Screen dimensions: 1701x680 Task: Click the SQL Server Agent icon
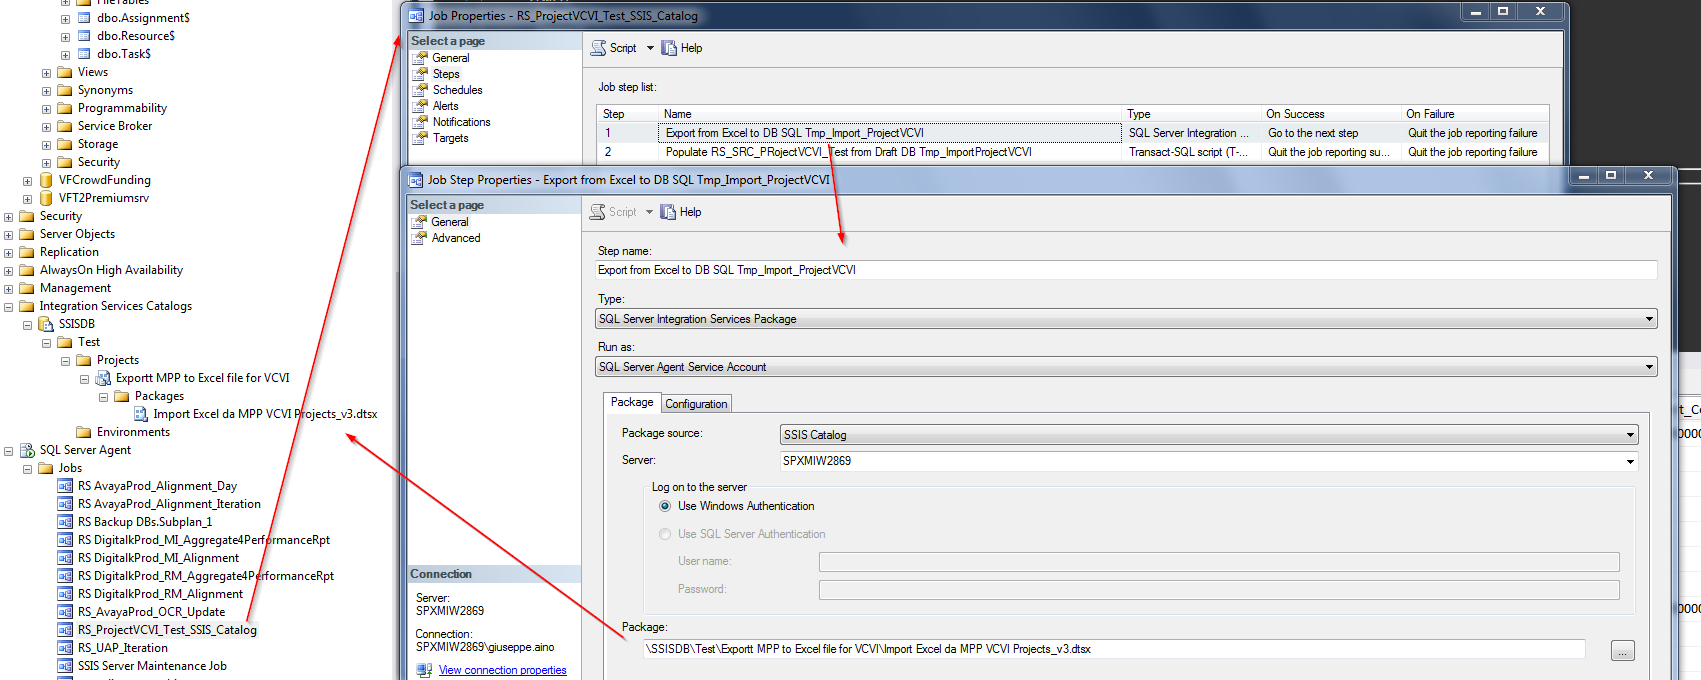tap(27, 450)
